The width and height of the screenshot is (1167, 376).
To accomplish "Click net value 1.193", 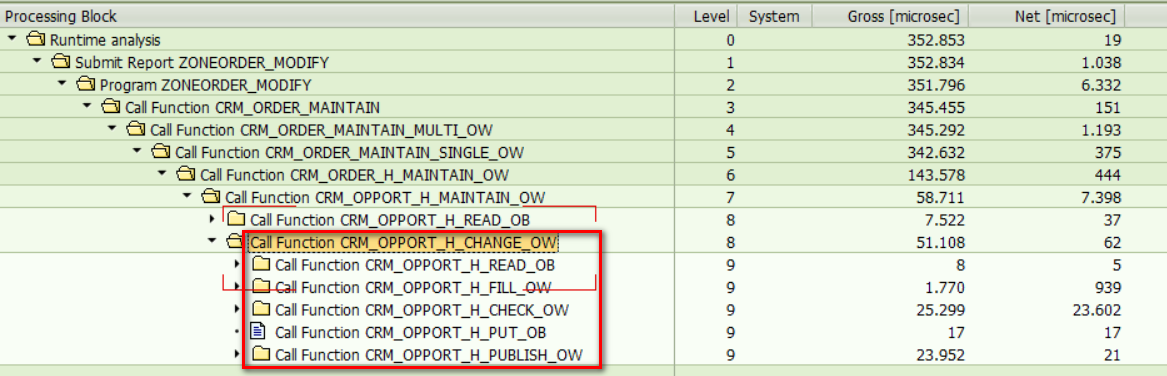I will coord(1103,130).
